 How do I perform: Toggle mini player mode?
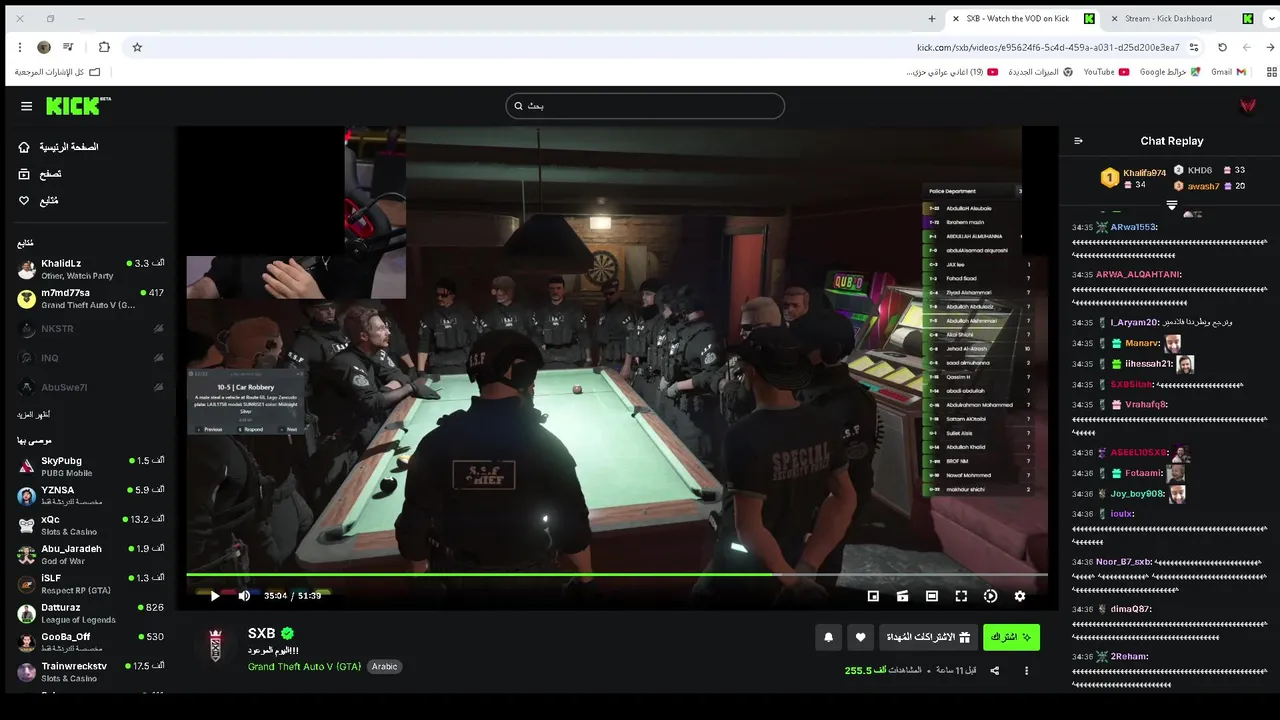click(x=873, y=596)
